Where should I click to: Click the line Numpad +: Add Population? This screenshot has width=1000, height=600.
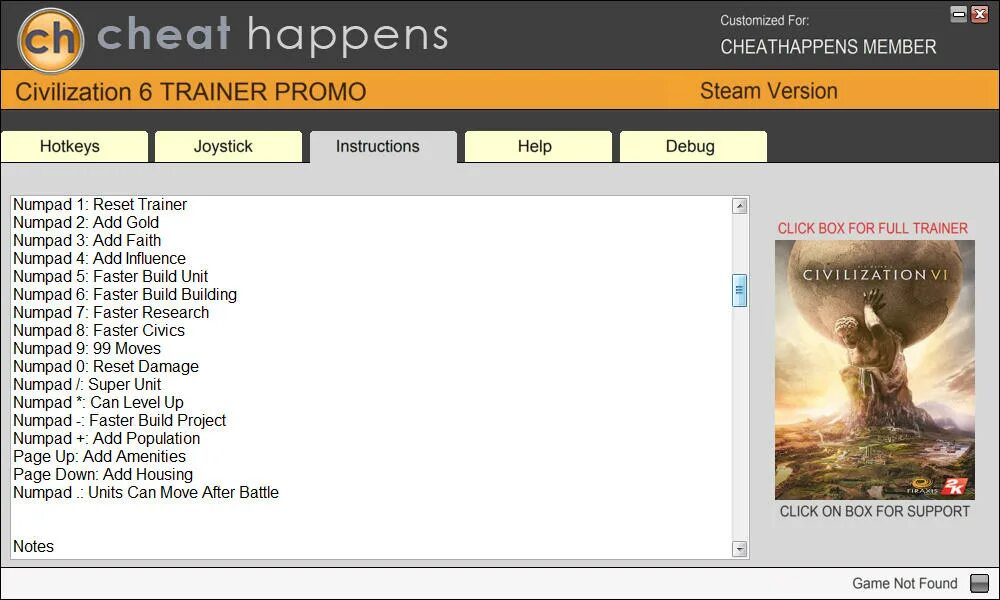[x=107, y=439]
